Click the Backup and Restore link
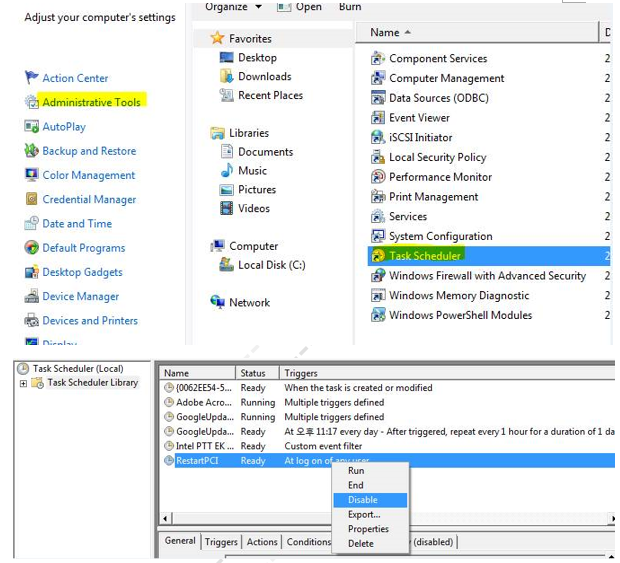Screen dimensions: 620x563 point(89,151)
